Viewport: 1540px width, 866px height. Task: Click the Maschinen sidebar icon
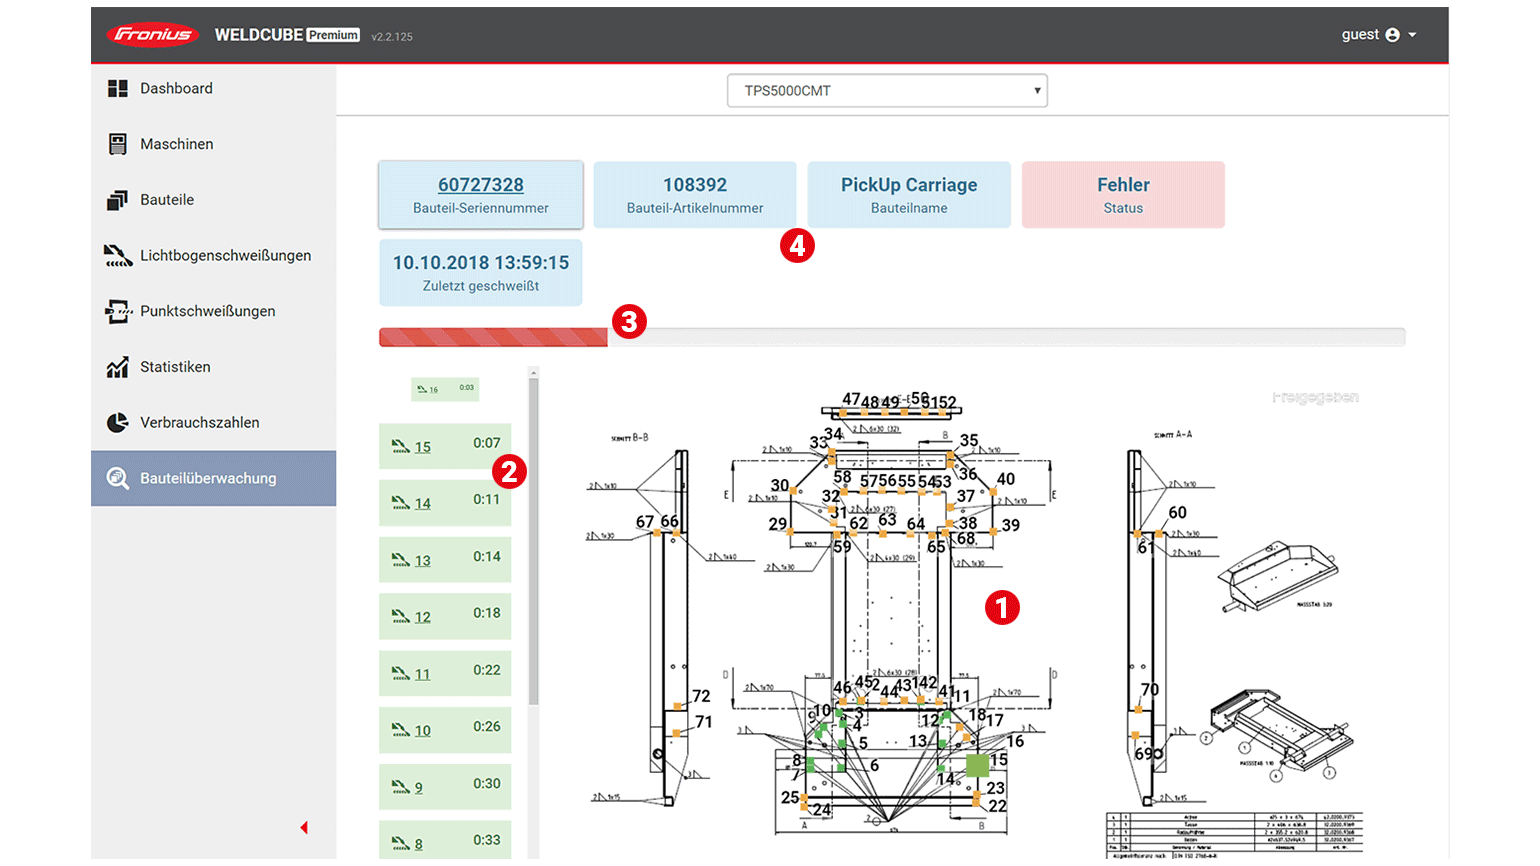[x=117, y=144]
